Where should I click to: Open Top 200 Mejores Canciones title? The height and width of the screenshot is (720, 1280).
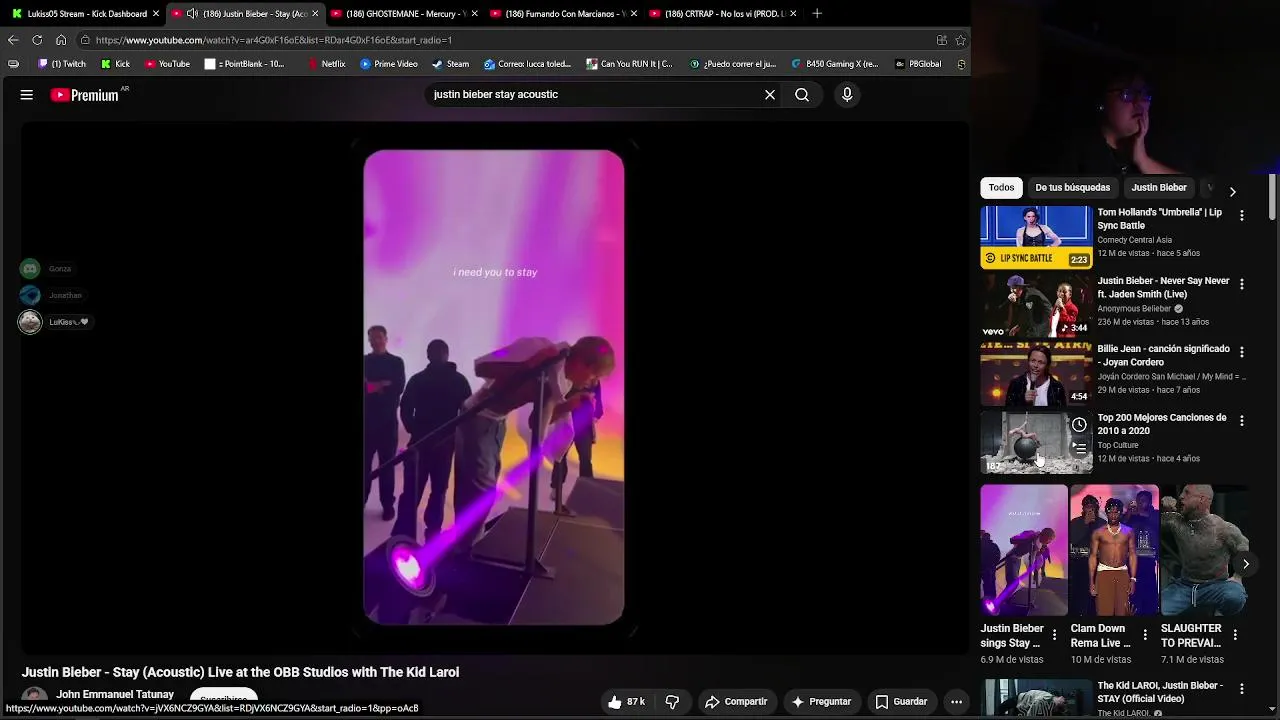pos(1162,424)
